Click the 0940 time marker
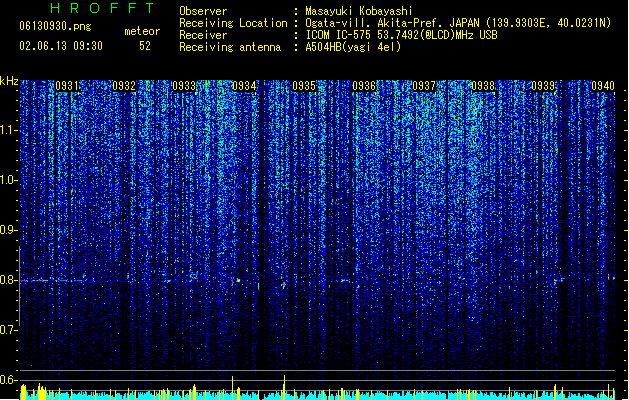629x400 pixels. tap(603, 86)
